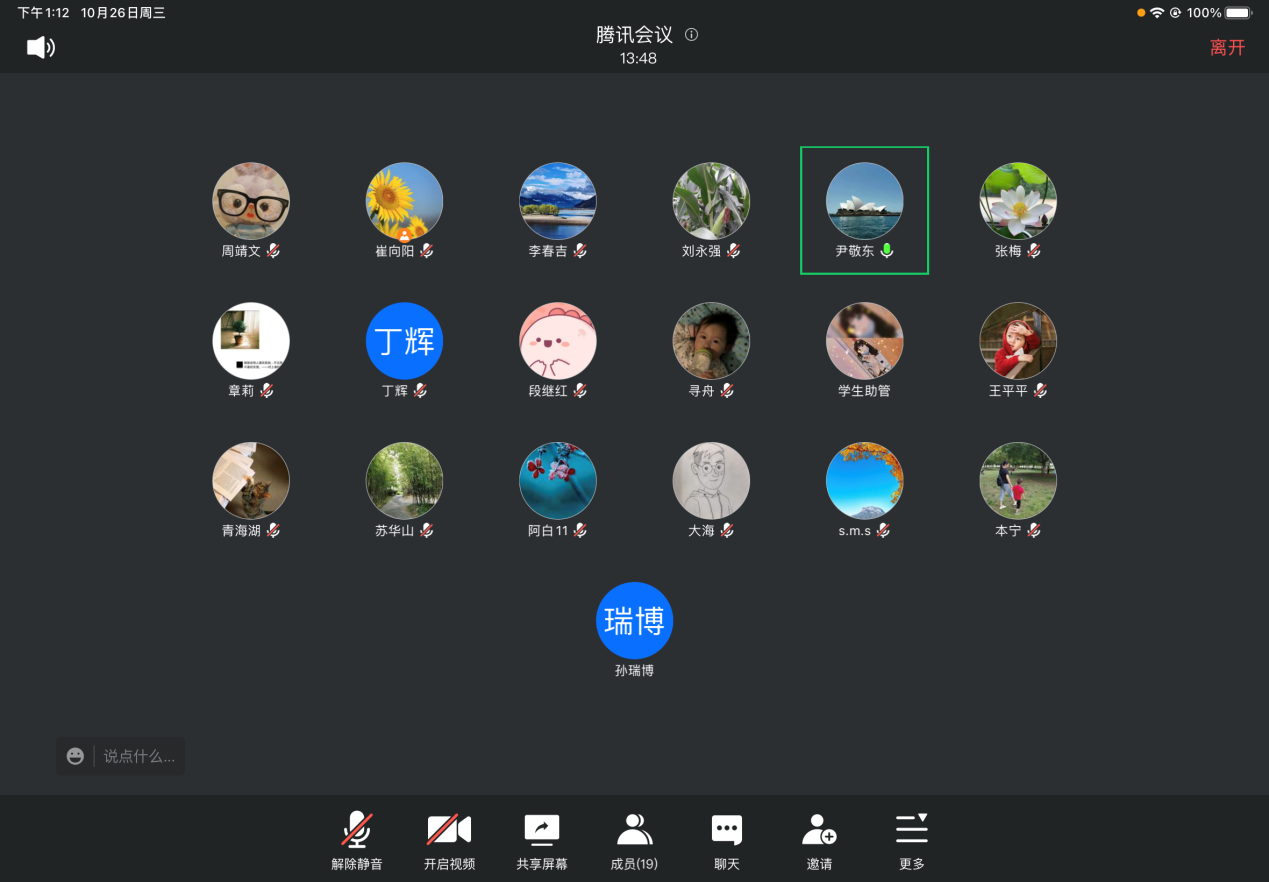Select 崔向阳's sunflower avatar
The width and height of the screenshot is (1269, 882).
coord(404,201)
